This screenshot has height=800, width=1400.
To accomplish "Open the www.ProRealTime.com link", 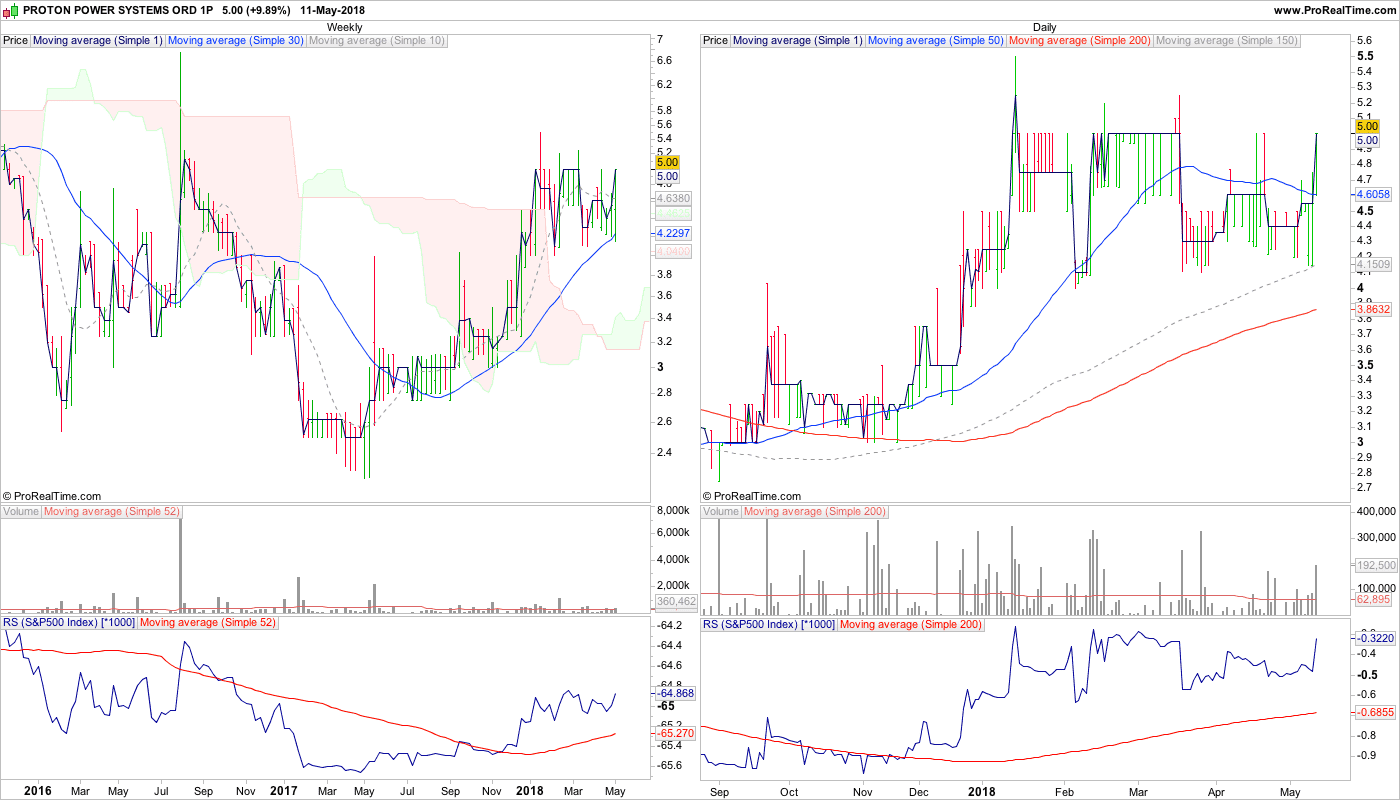I will click(1334, 10).
